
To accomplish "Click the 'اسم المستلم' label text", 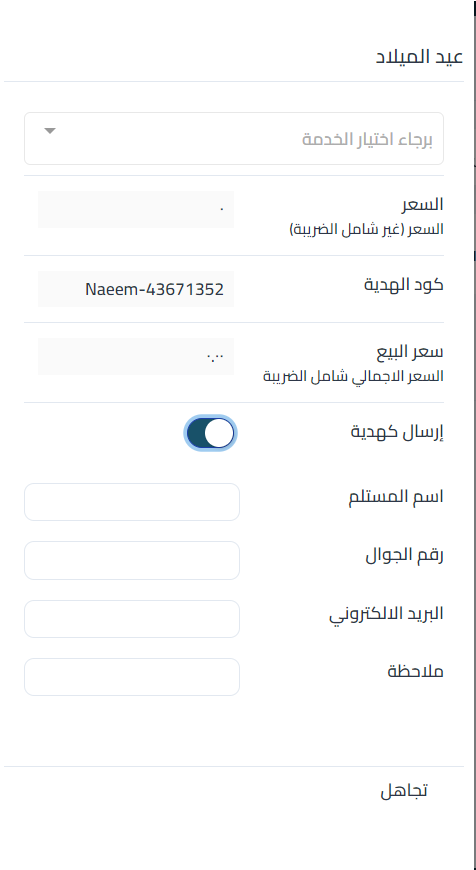I will tap(396, 496).
